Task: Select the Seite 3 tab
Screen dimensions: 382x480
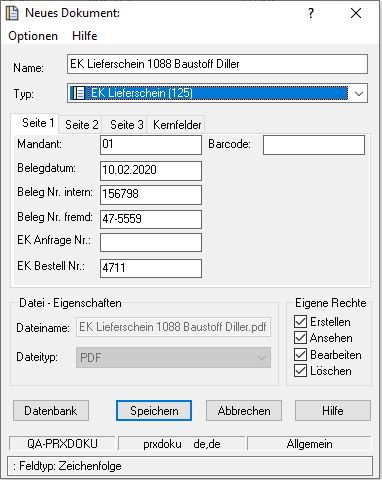Action: [x=126, y=125]
